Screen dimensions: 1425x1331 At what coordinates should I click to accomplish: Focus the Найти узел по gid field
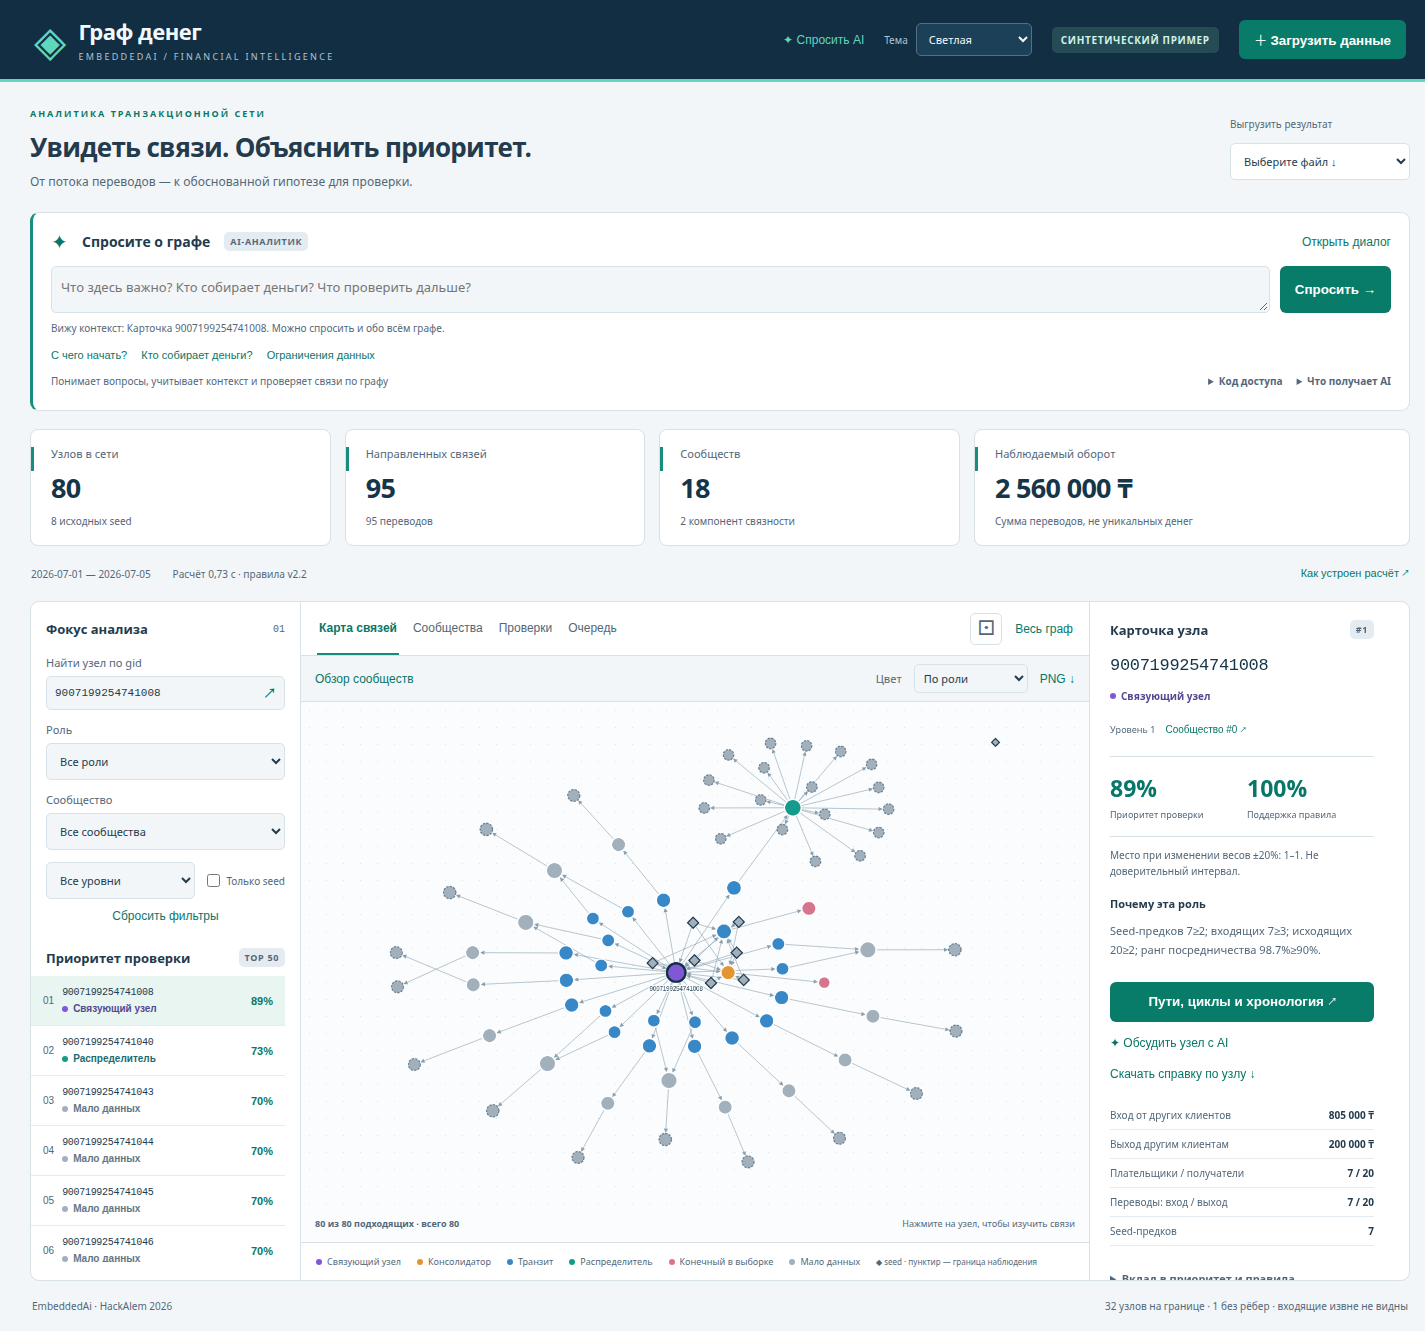pyautogui.click(x=165, y=693)
